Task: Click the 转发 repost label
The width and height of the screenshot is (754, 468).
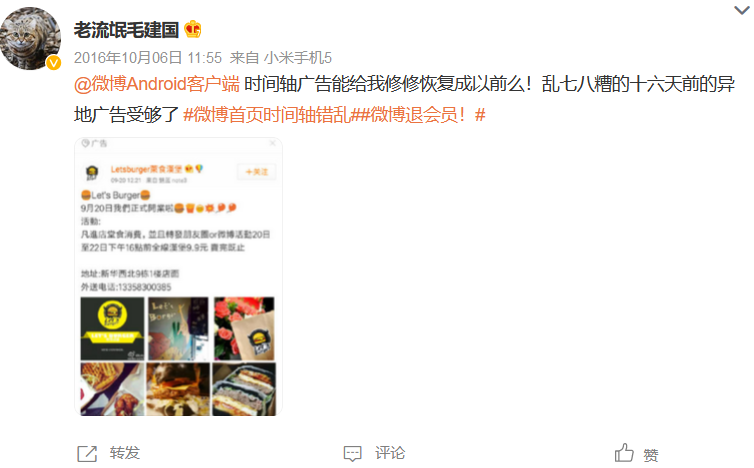Action: pyautogui.click(x=125, y=453)
